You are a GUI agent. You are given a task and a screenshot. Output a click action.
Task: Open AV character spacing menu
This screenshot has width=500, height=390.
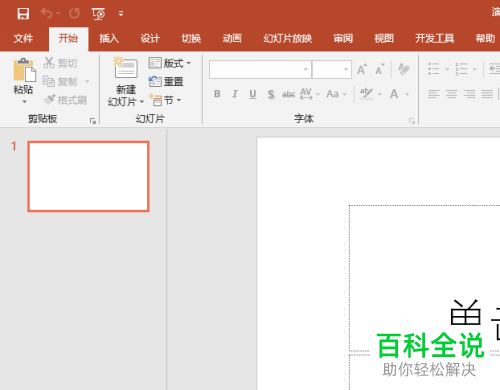[x=310, y=94]
